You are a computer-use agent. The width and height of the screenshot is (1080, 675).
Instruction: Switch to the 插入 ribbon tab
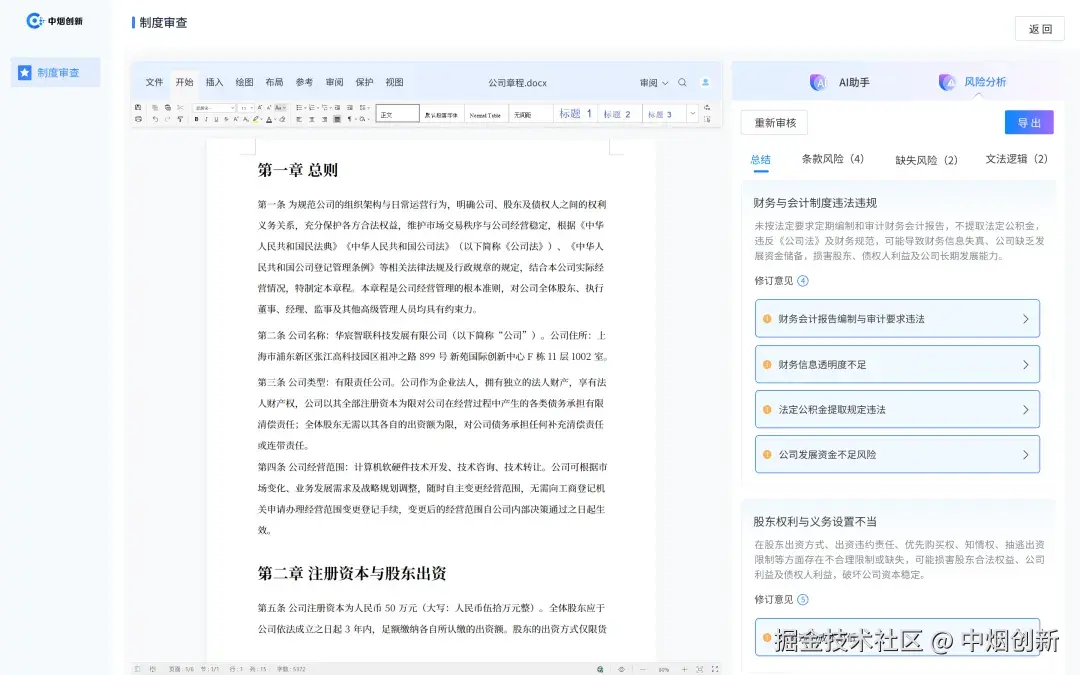click(214, 83)
